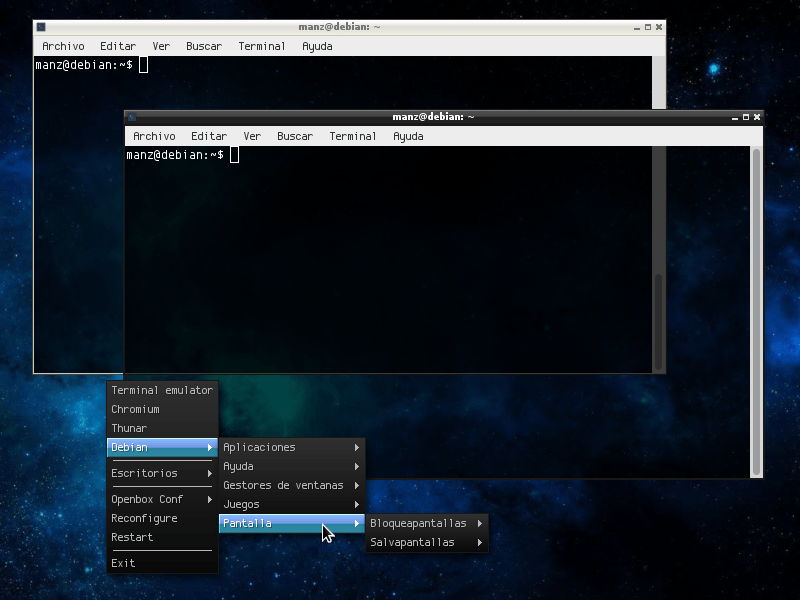This screenshot has height=600, width=800.
Task: Open Ayuda menu in back terminal
Action: [x=317, y=46]
